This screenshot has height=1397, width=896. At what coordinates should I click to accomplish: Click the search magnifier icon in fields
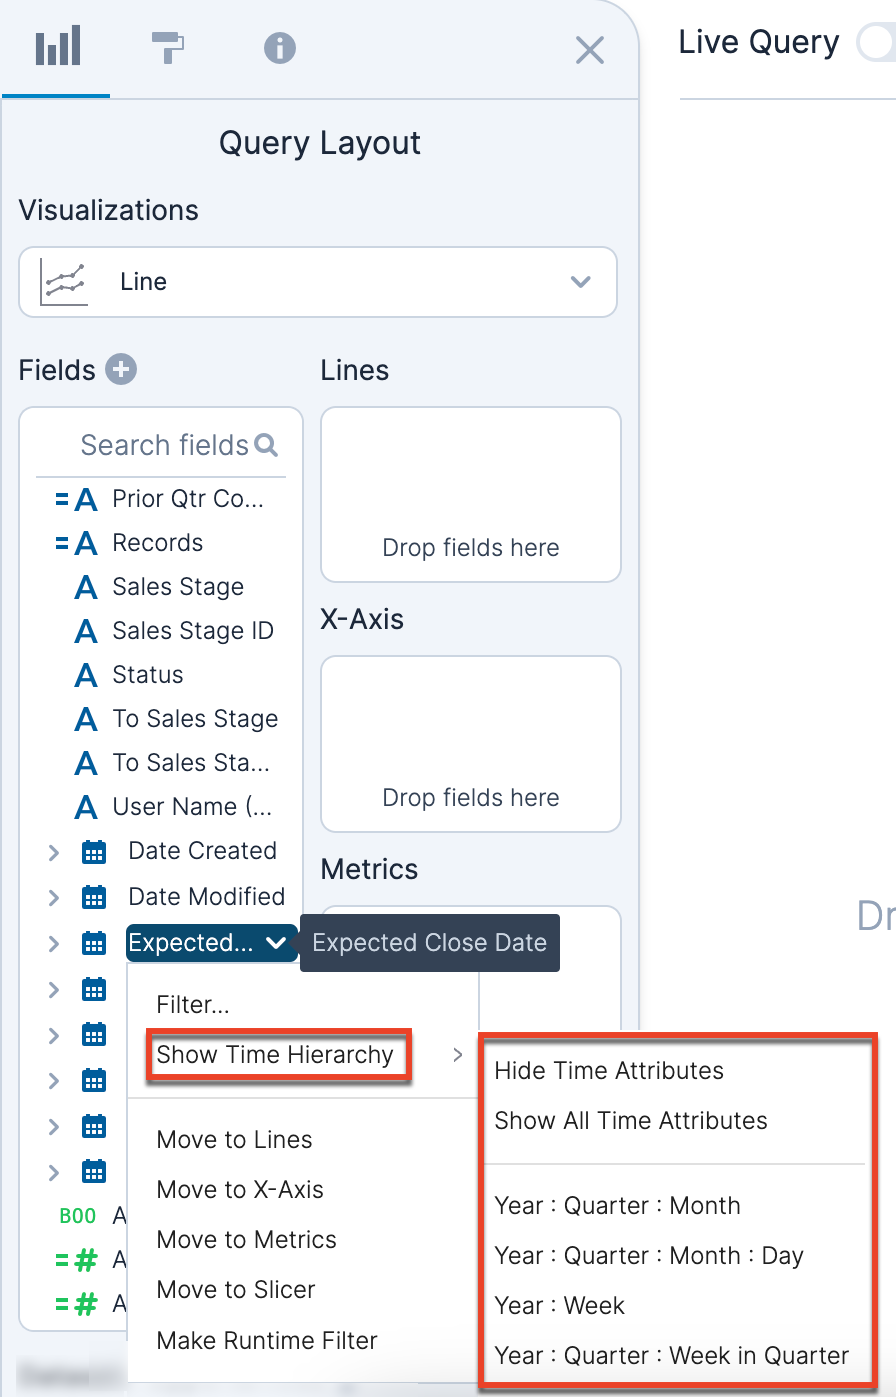pyautogui.click(x=266, y=445)
